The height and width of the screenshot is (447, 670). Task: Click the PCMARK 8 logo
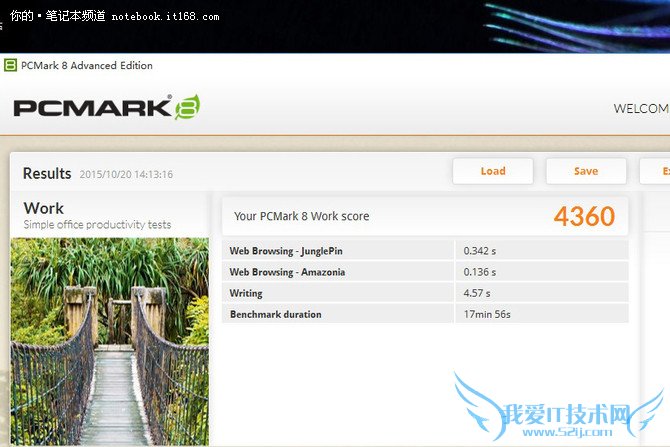(x=107, y=107)
